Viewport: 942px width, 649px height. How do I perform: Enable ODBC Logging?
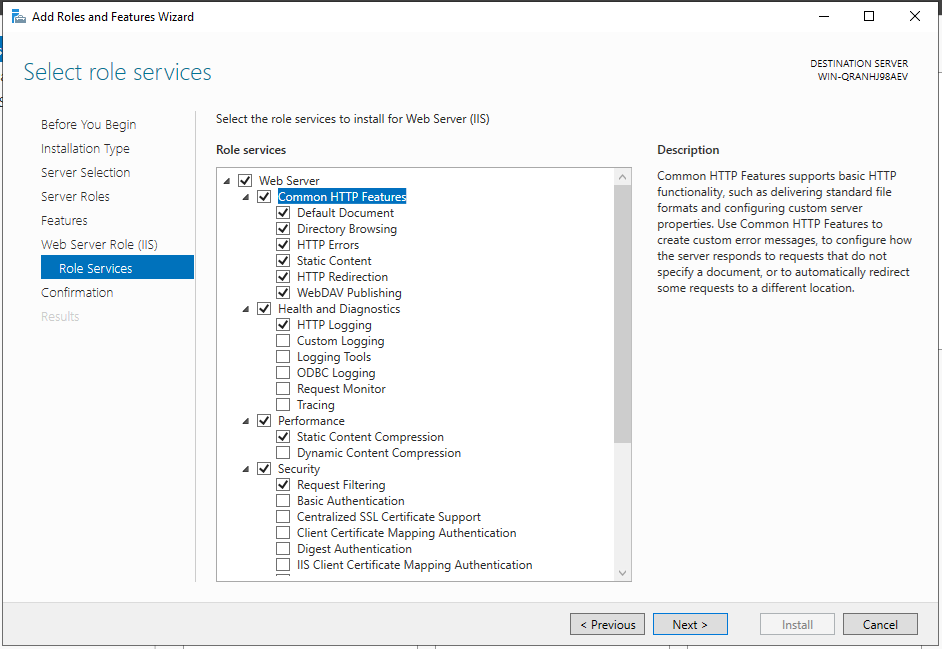tap(283, 373)
